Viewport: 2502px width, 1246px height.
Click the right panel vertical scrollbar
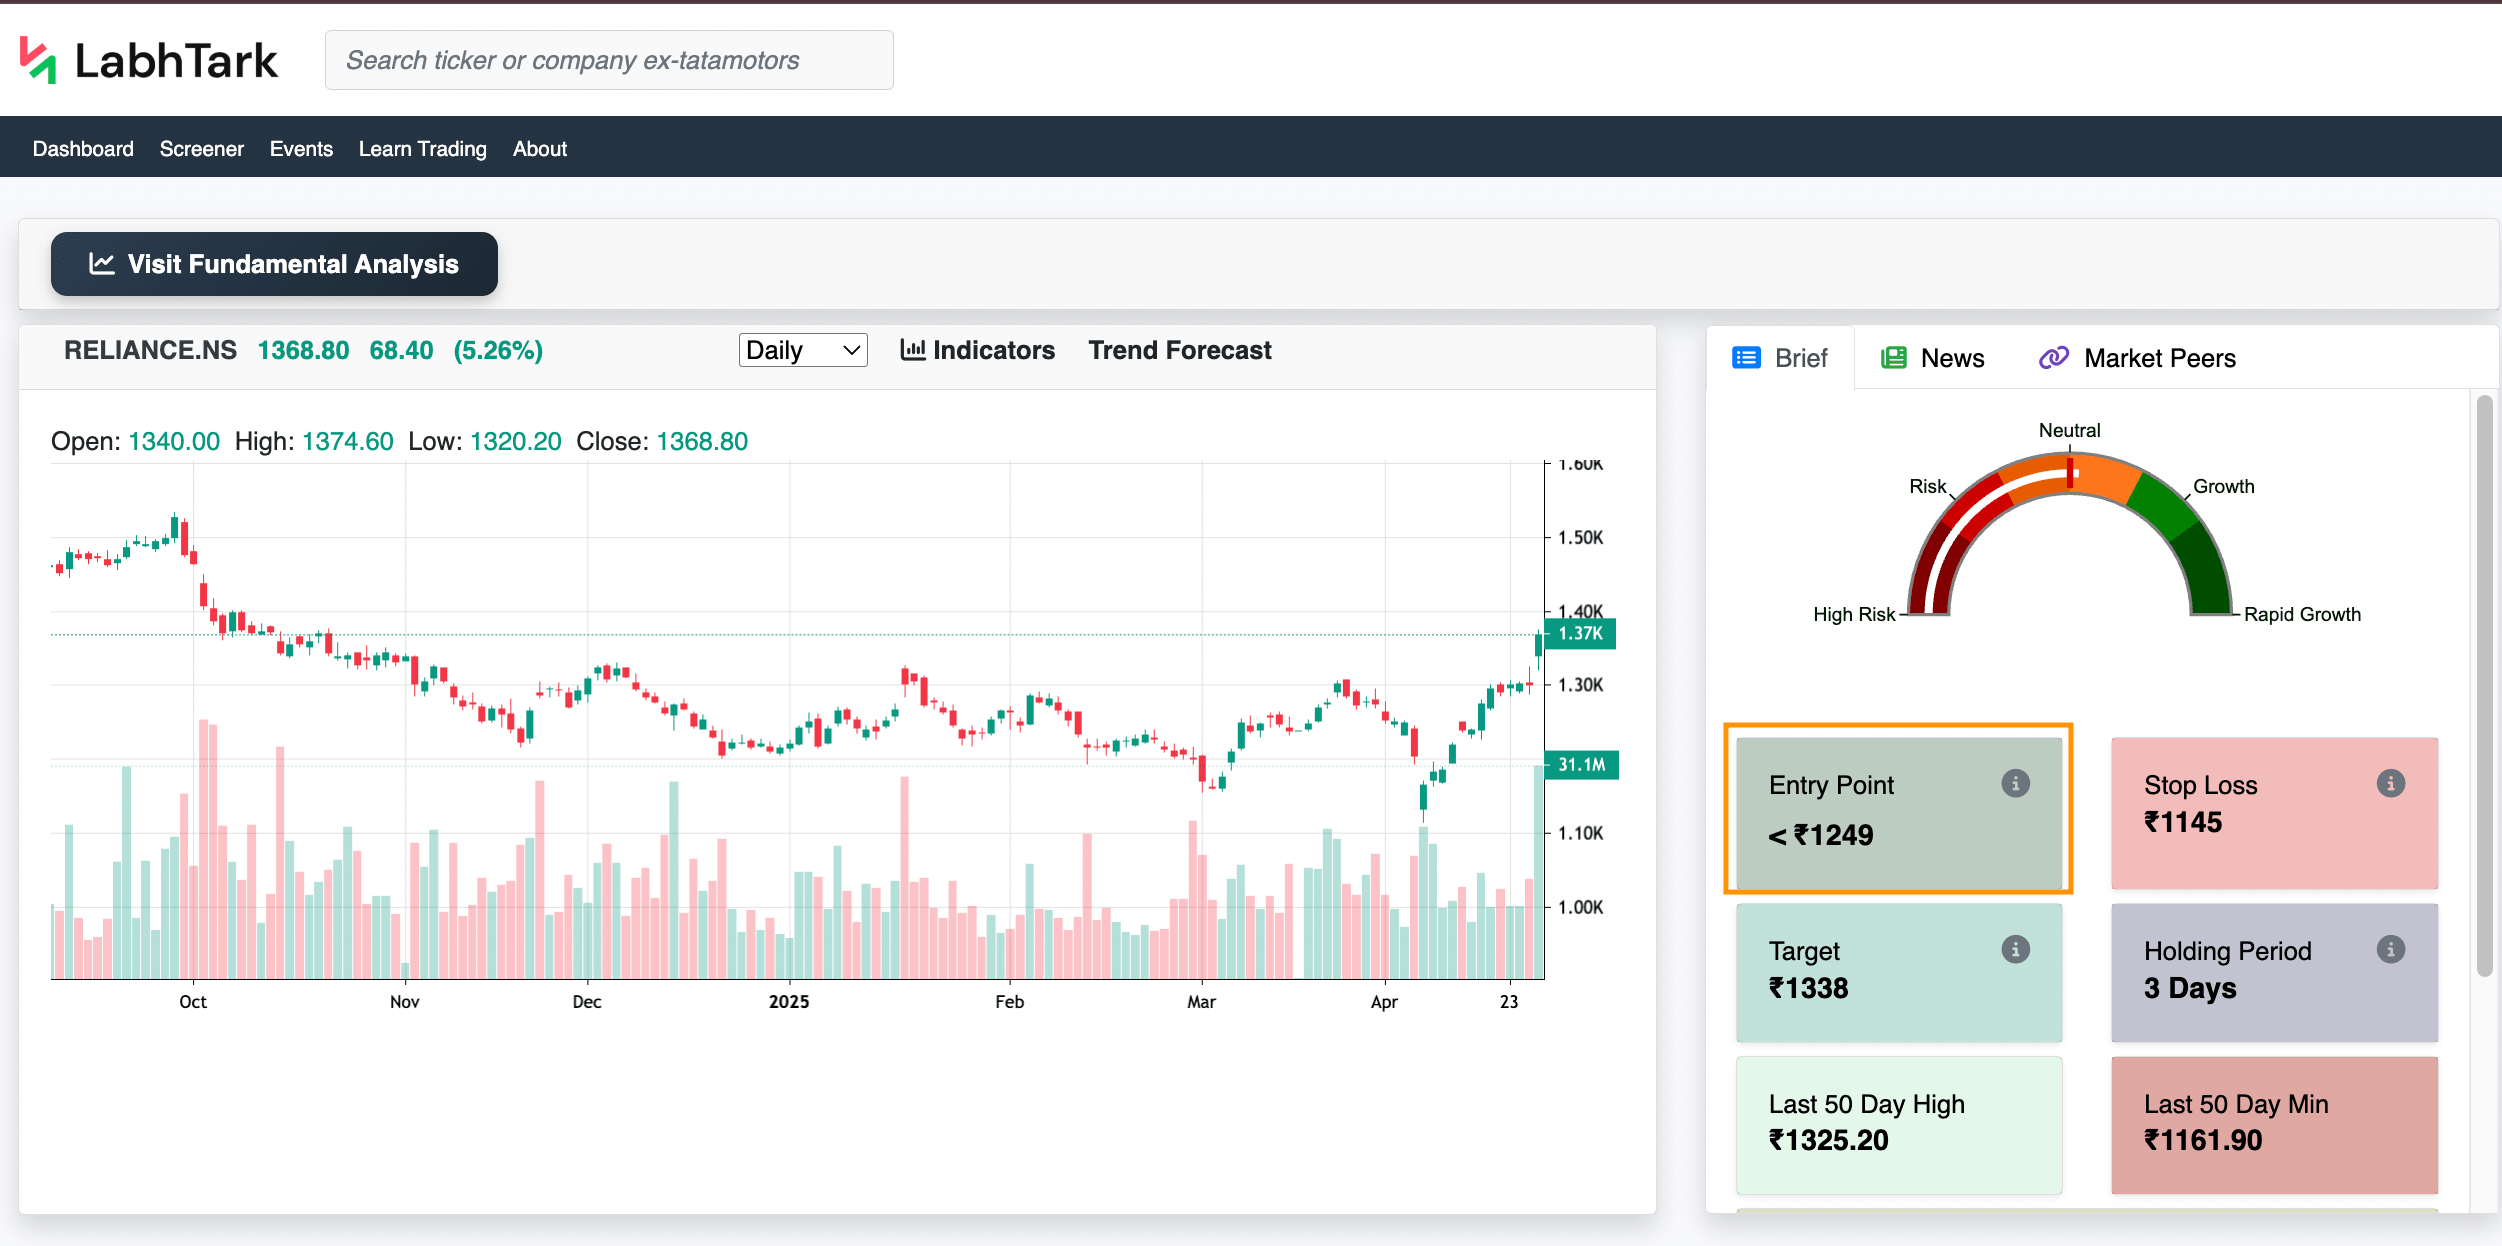click(2484, 685)
